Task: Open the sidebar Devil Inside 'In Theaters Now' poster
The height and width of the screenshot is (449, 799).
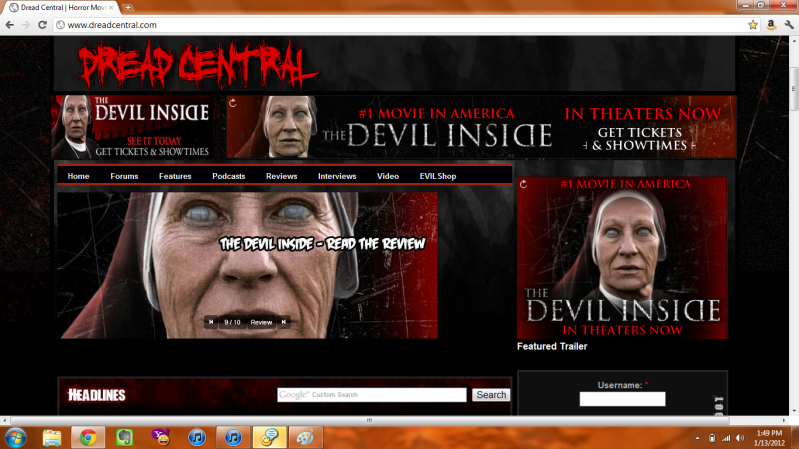Action: click(622, 258)
